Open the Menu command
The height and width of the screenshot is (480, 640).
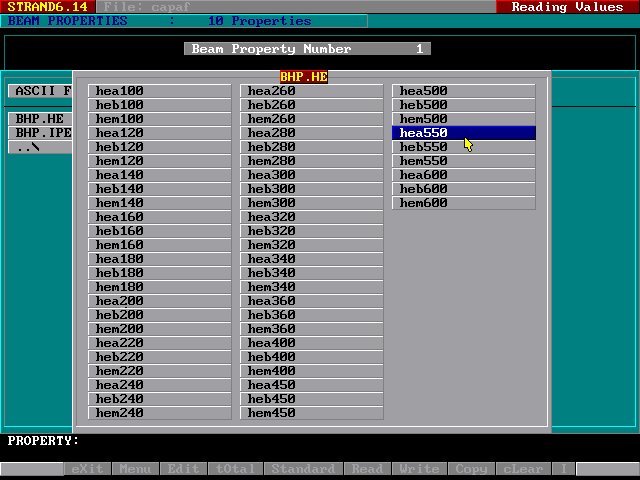(136, 469)
